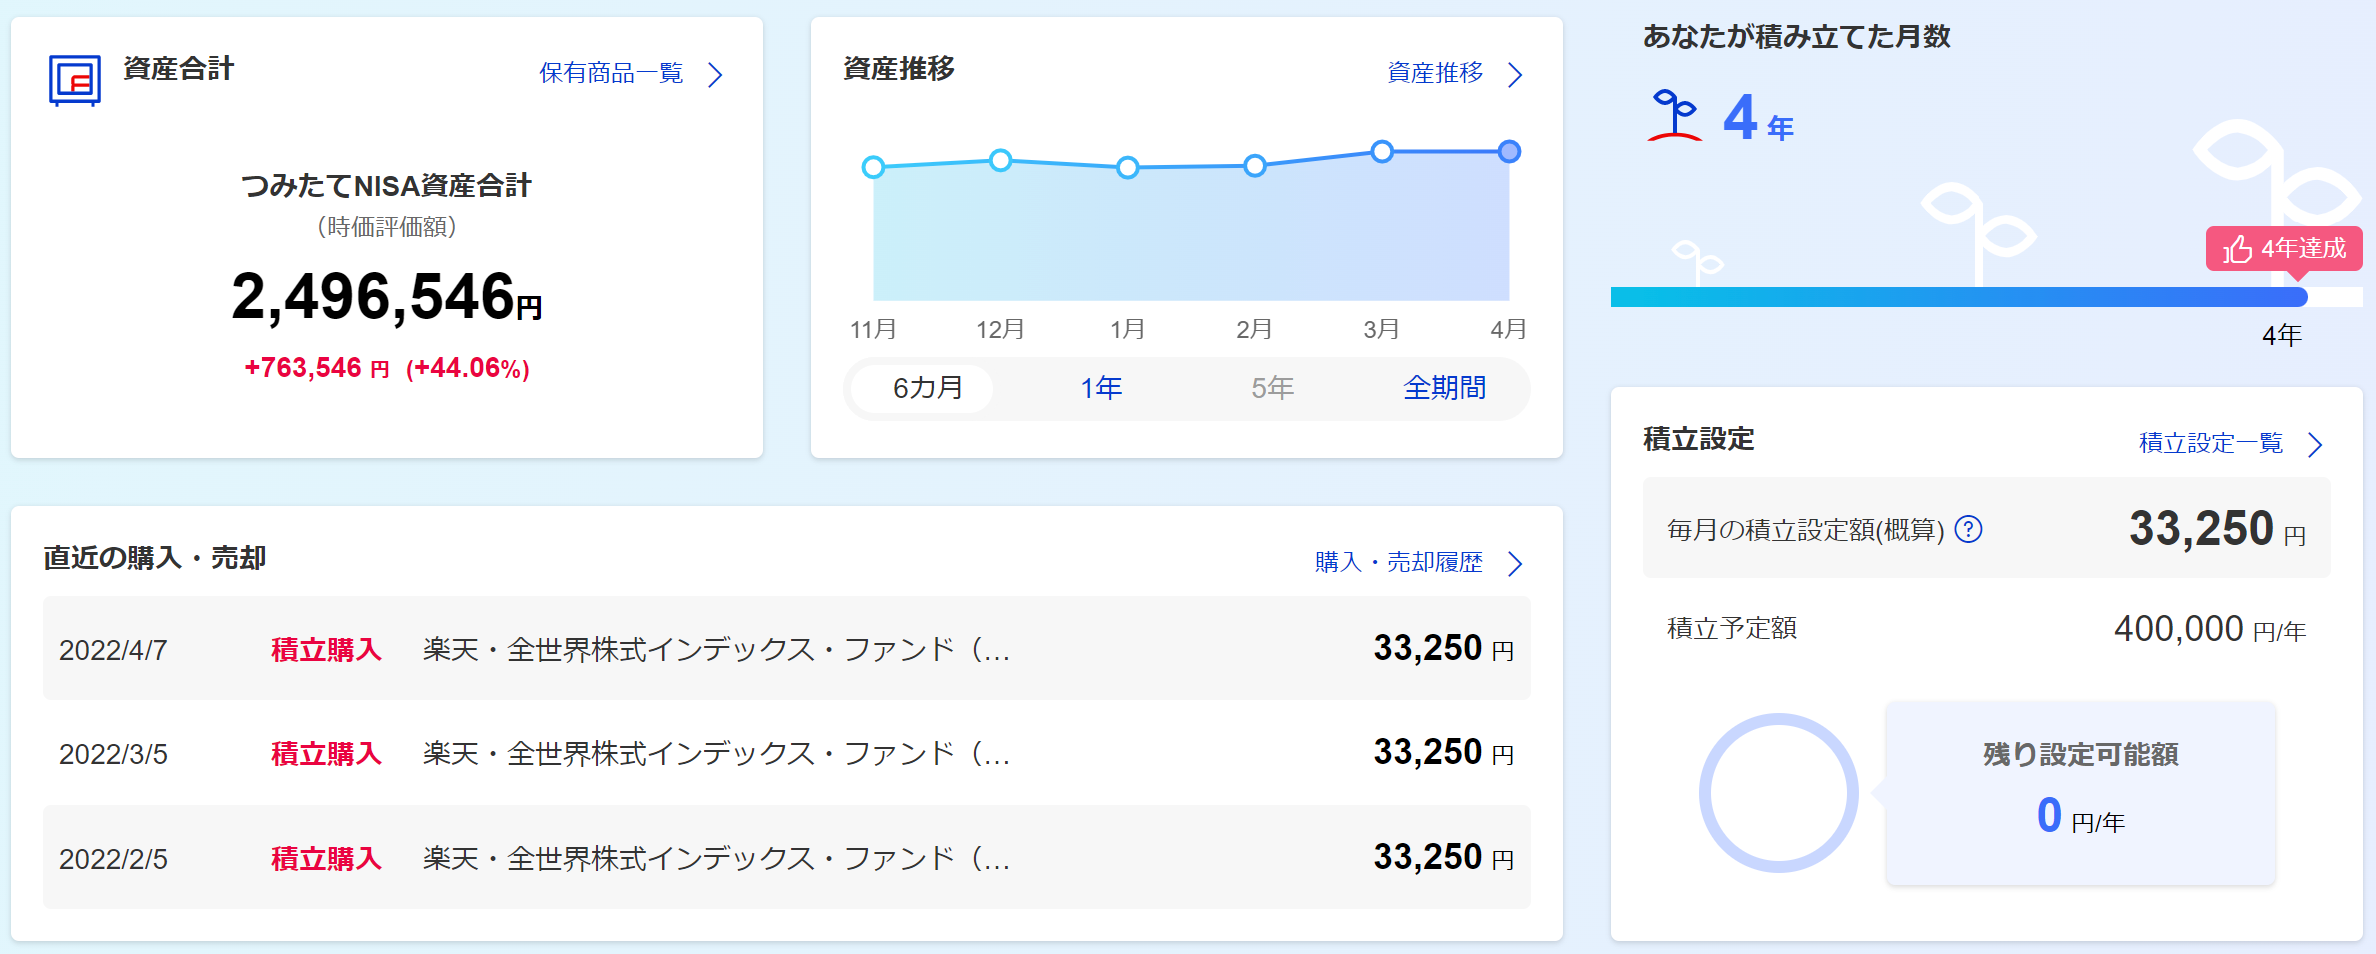Click the chevron arrow next to 保有商品一覧

pyautogui.click(x=715, y=75)
